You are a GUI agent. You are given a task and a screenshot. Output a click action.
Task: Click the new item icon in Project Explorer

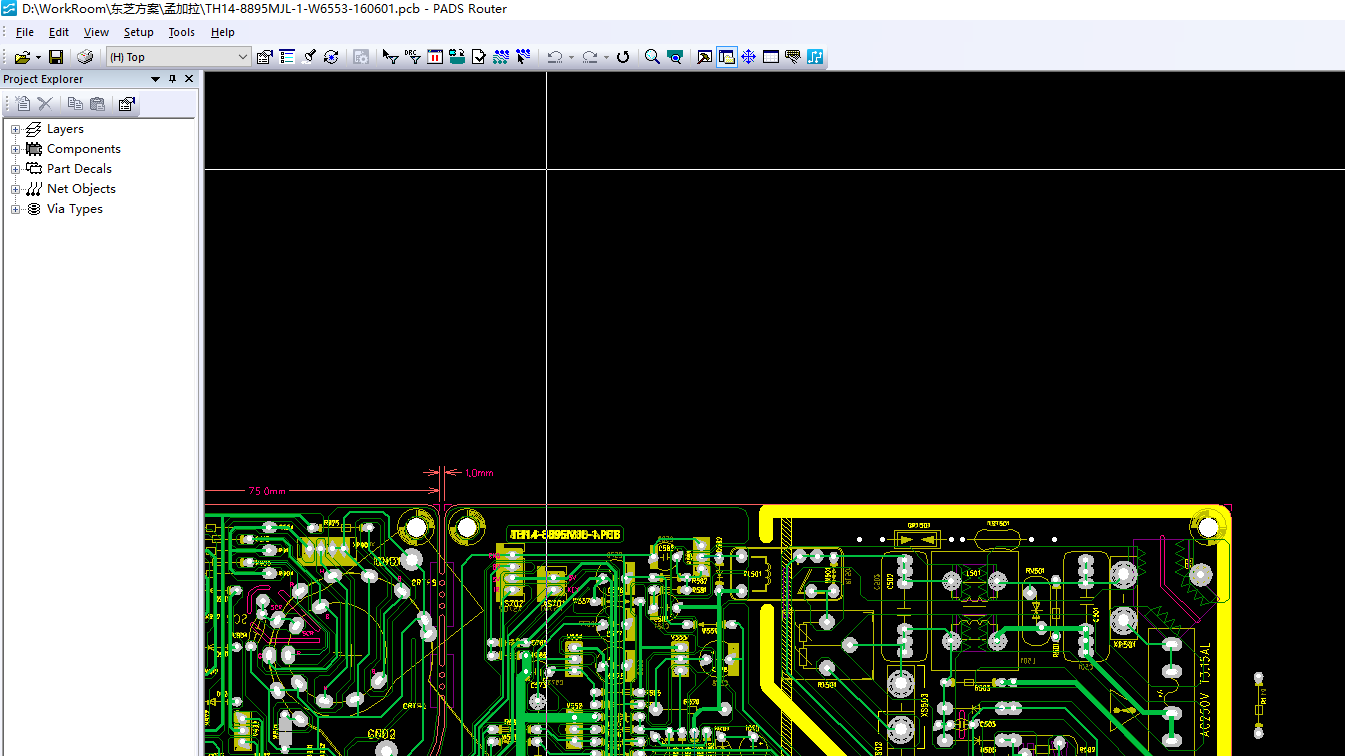[23, 103]
